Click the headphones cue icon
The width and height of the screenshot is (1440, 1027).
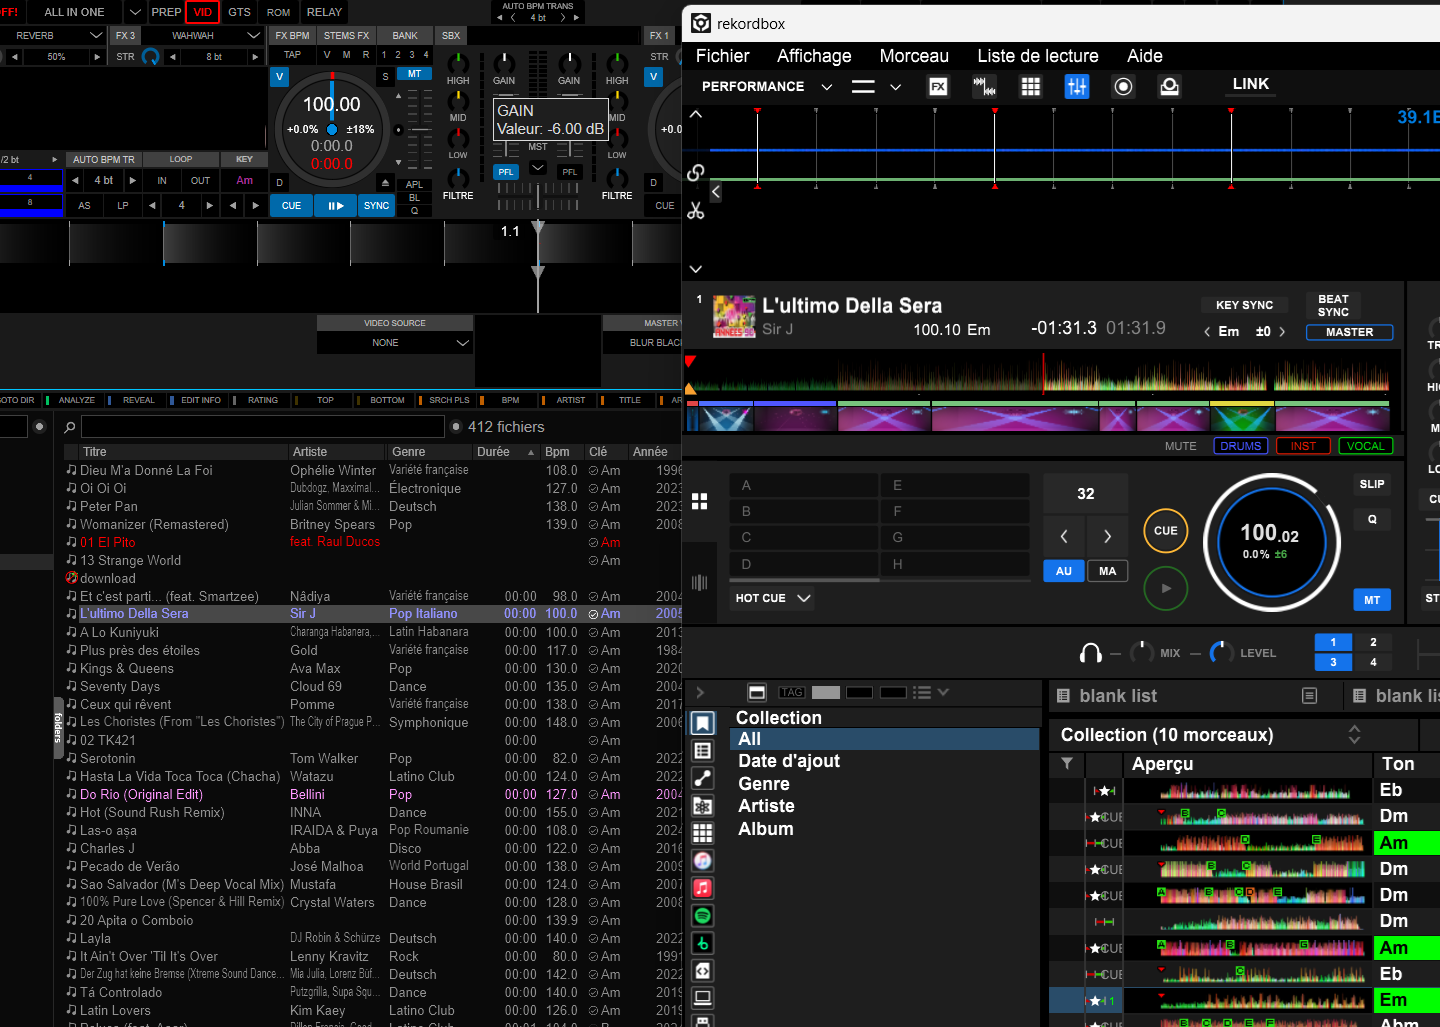[1091, 653]
